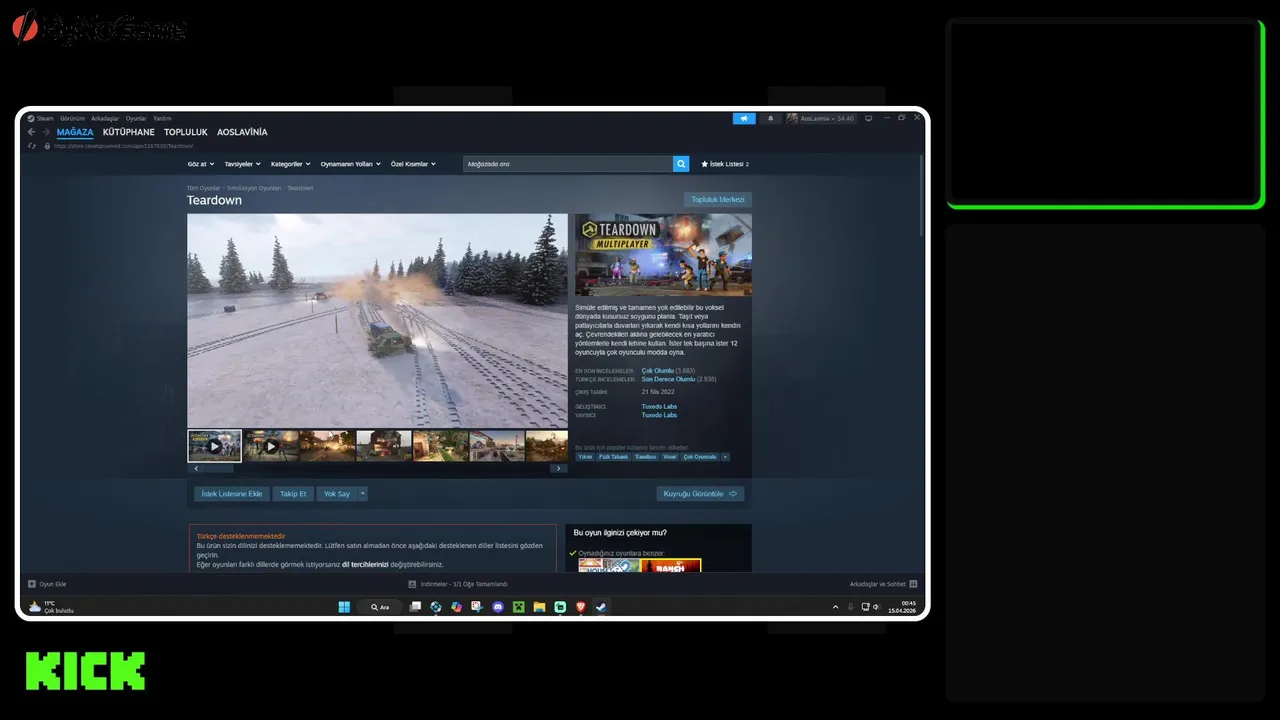Click the blue announcements megaphone button
The height and width of the screenshot is (720, 1280).
tap(744, 118)
